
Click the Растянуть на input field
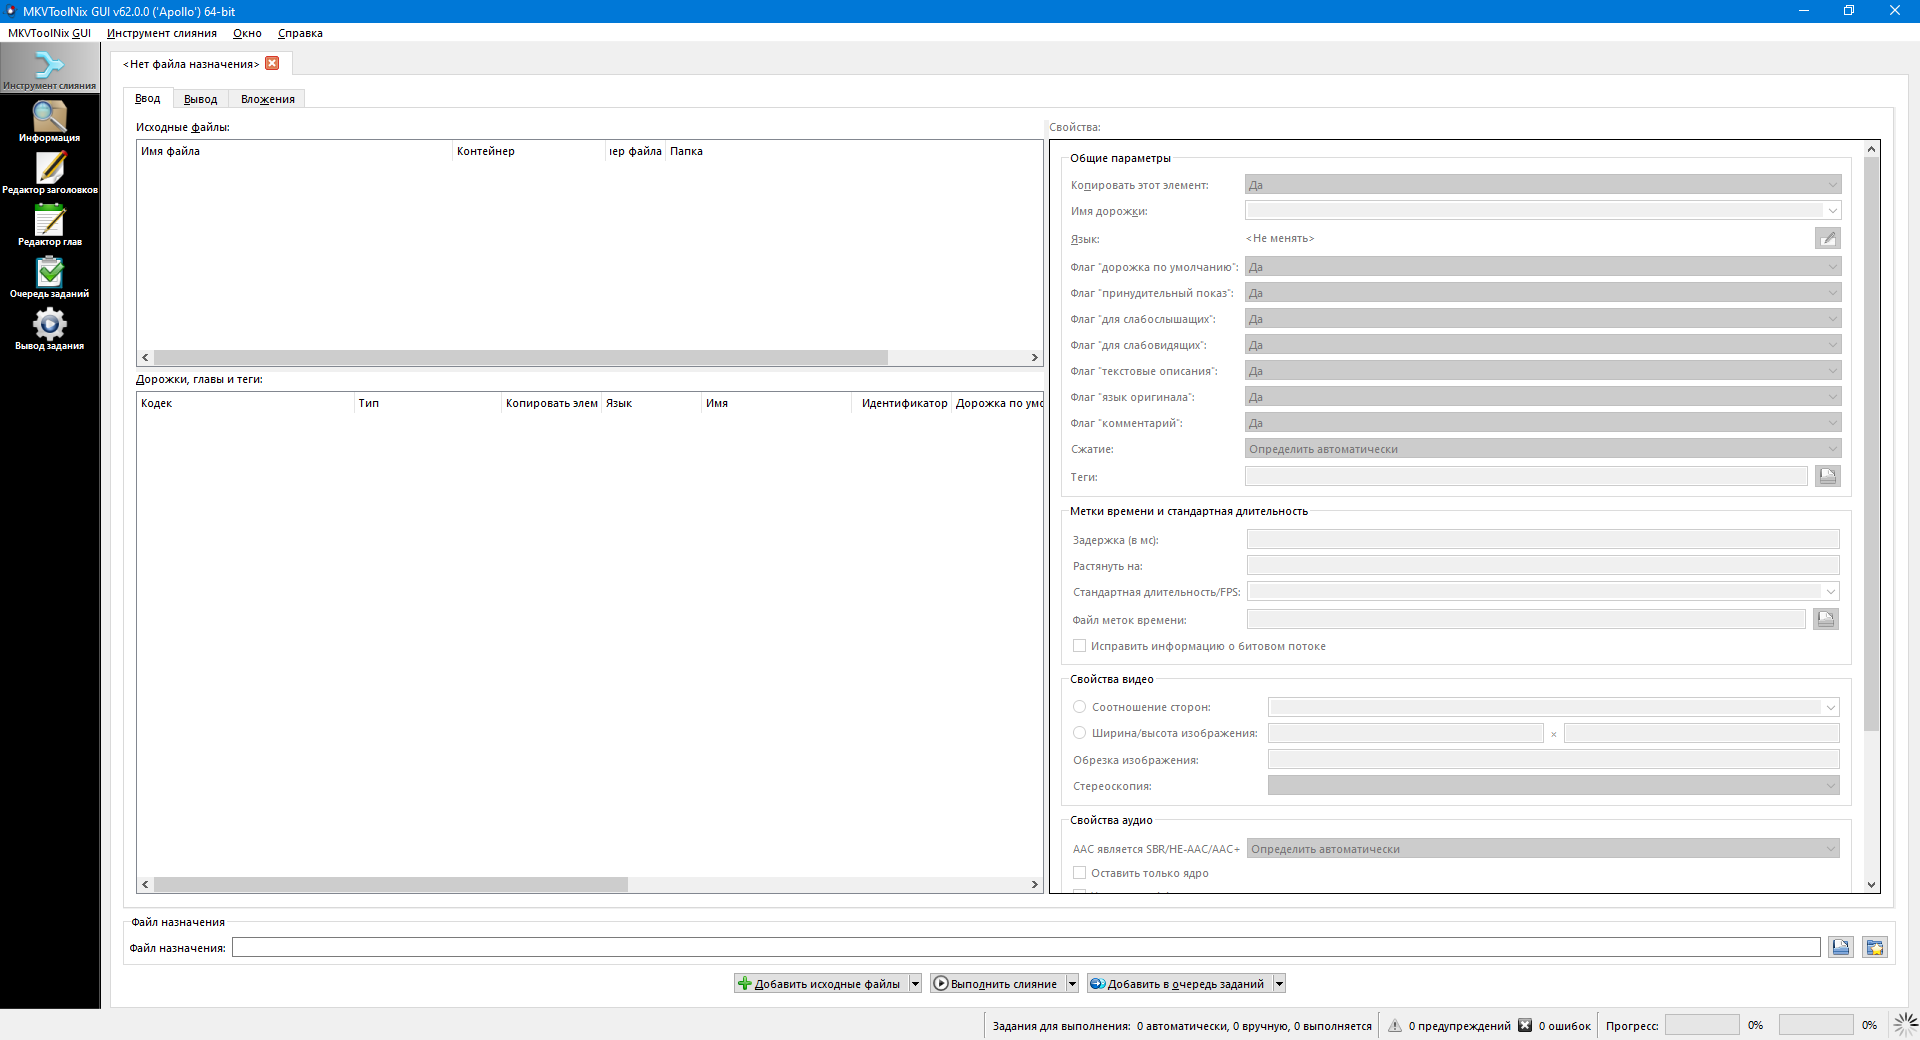click(x=1543, y=566)
